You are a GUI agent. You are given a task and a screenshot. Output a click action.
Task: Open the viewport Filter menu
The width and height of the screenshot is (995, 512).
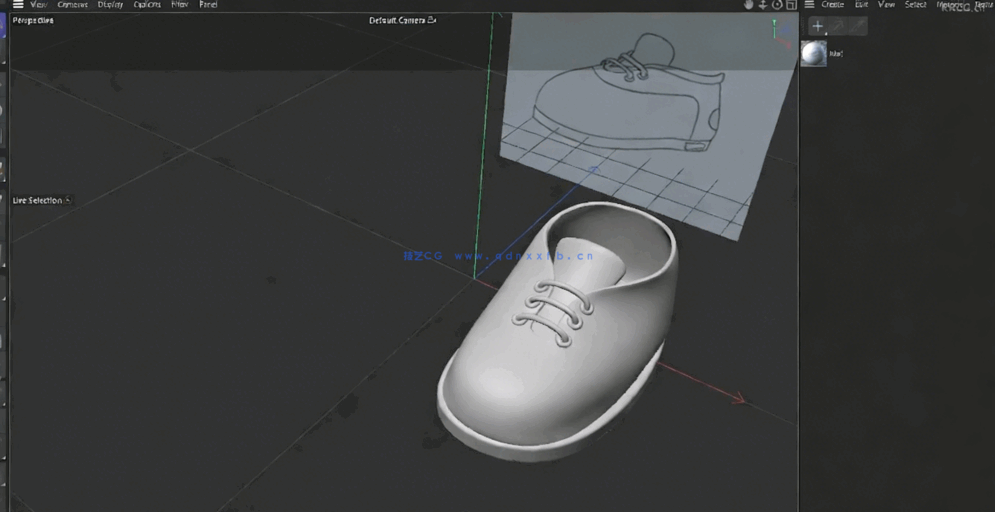(180, 5)
